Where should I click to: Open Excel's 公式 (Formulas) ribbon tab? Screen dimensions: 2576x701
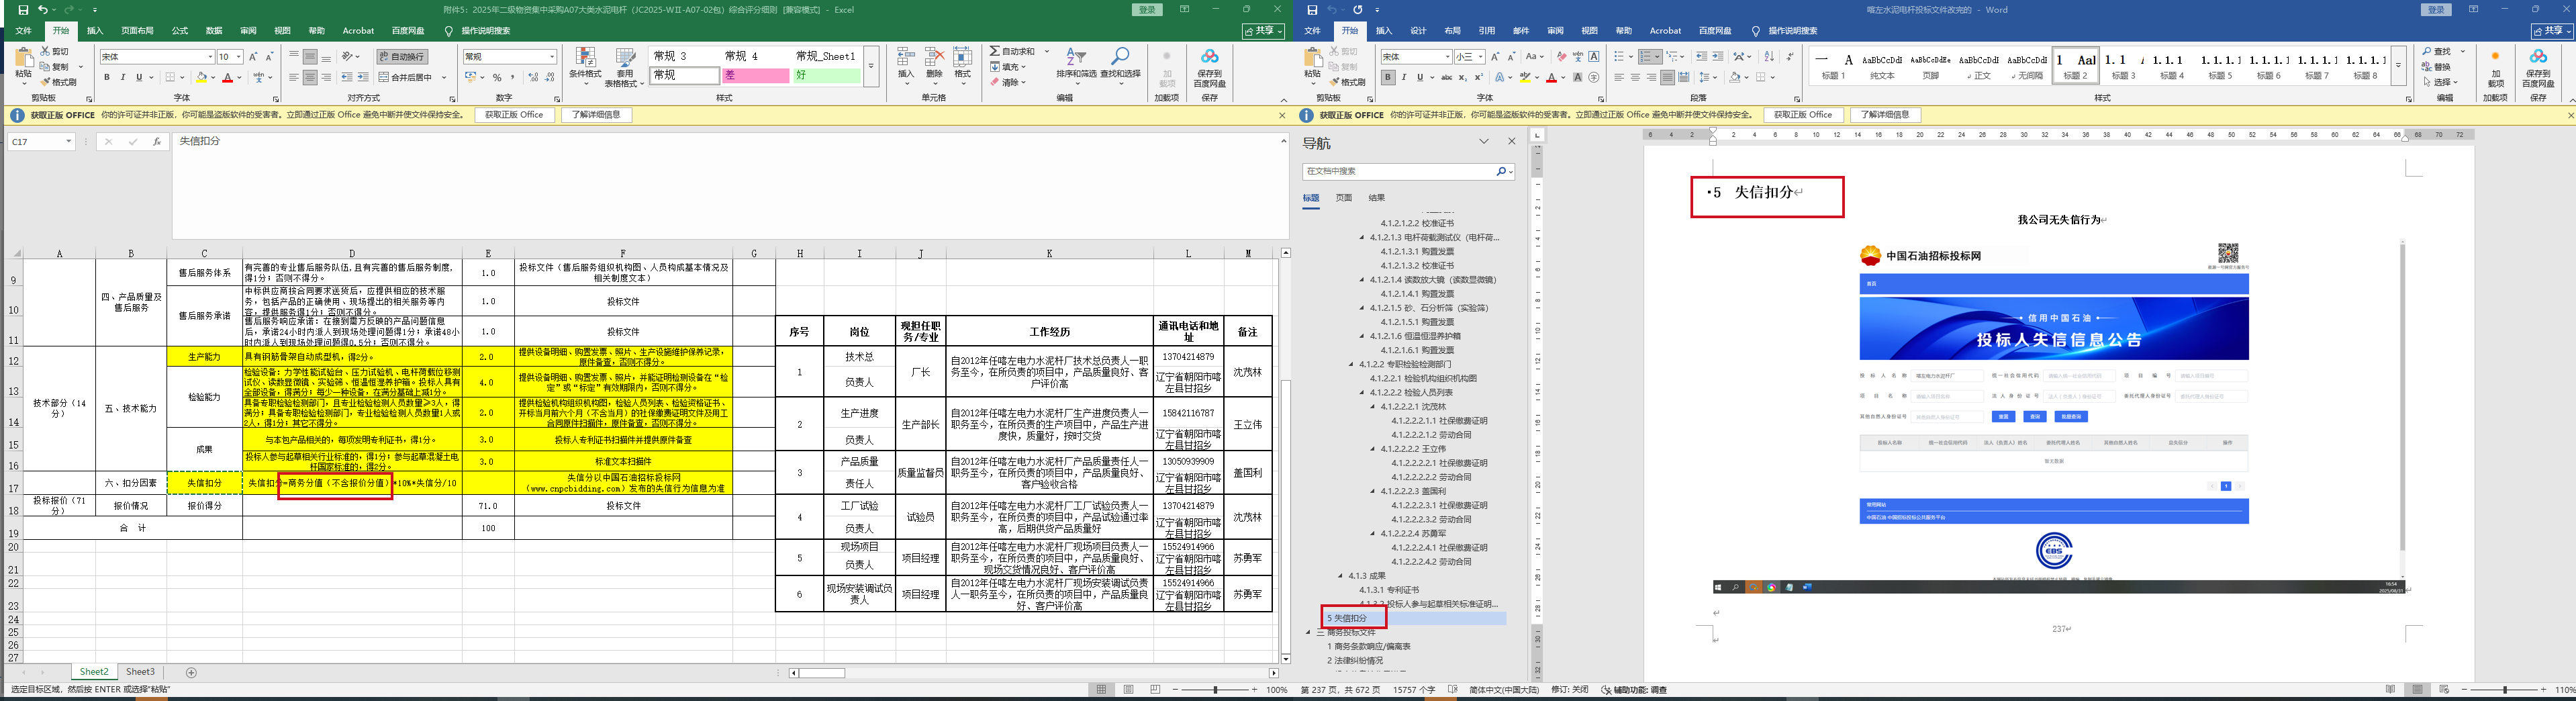pos(180,31)
